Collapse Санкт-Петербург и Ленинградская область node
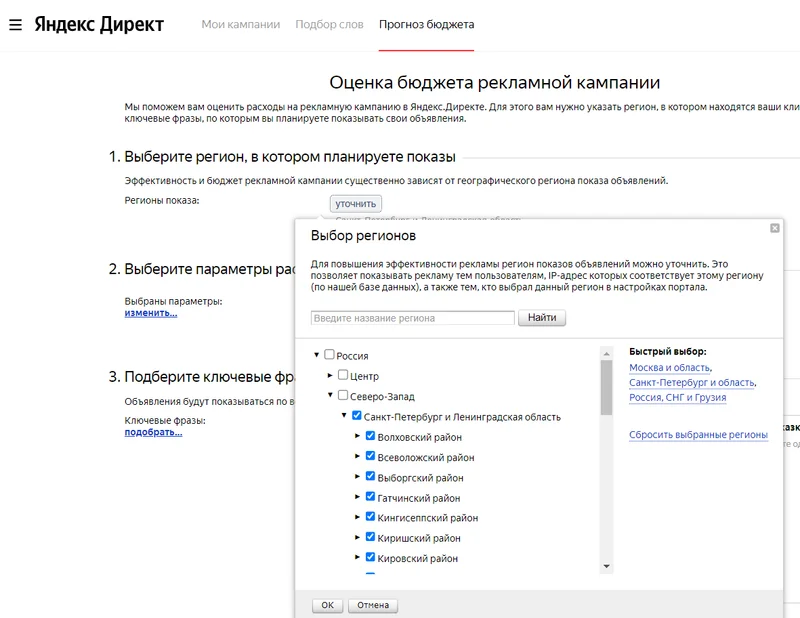 tap(344, 415)
